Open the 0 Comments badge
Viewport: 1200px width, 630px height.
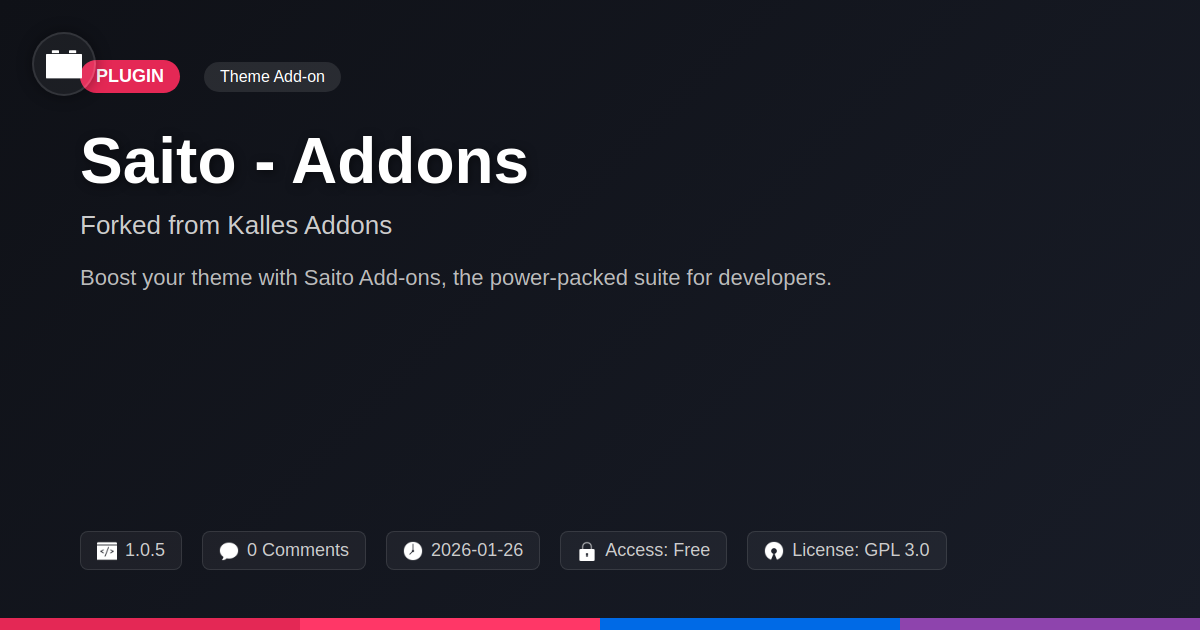click(284, 551)
